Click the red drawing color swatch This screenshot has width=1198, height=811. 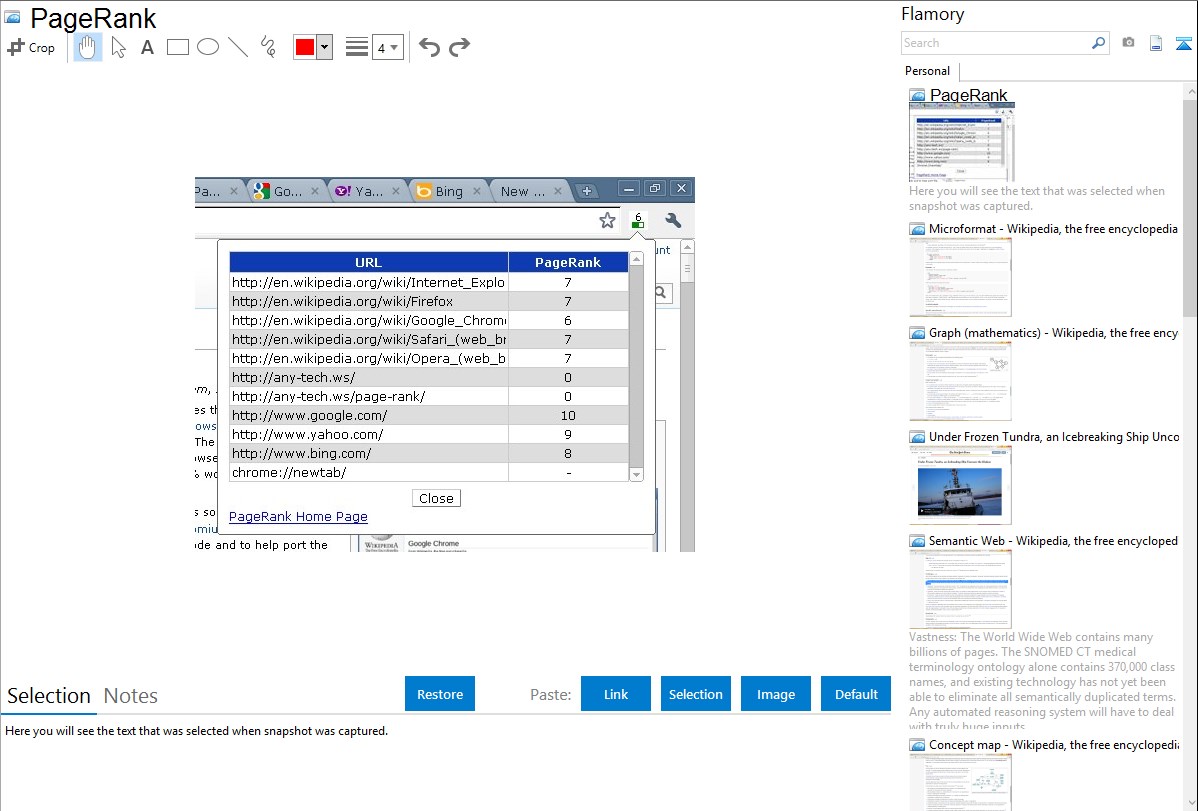pyautogui.click(x=305, y=47)
